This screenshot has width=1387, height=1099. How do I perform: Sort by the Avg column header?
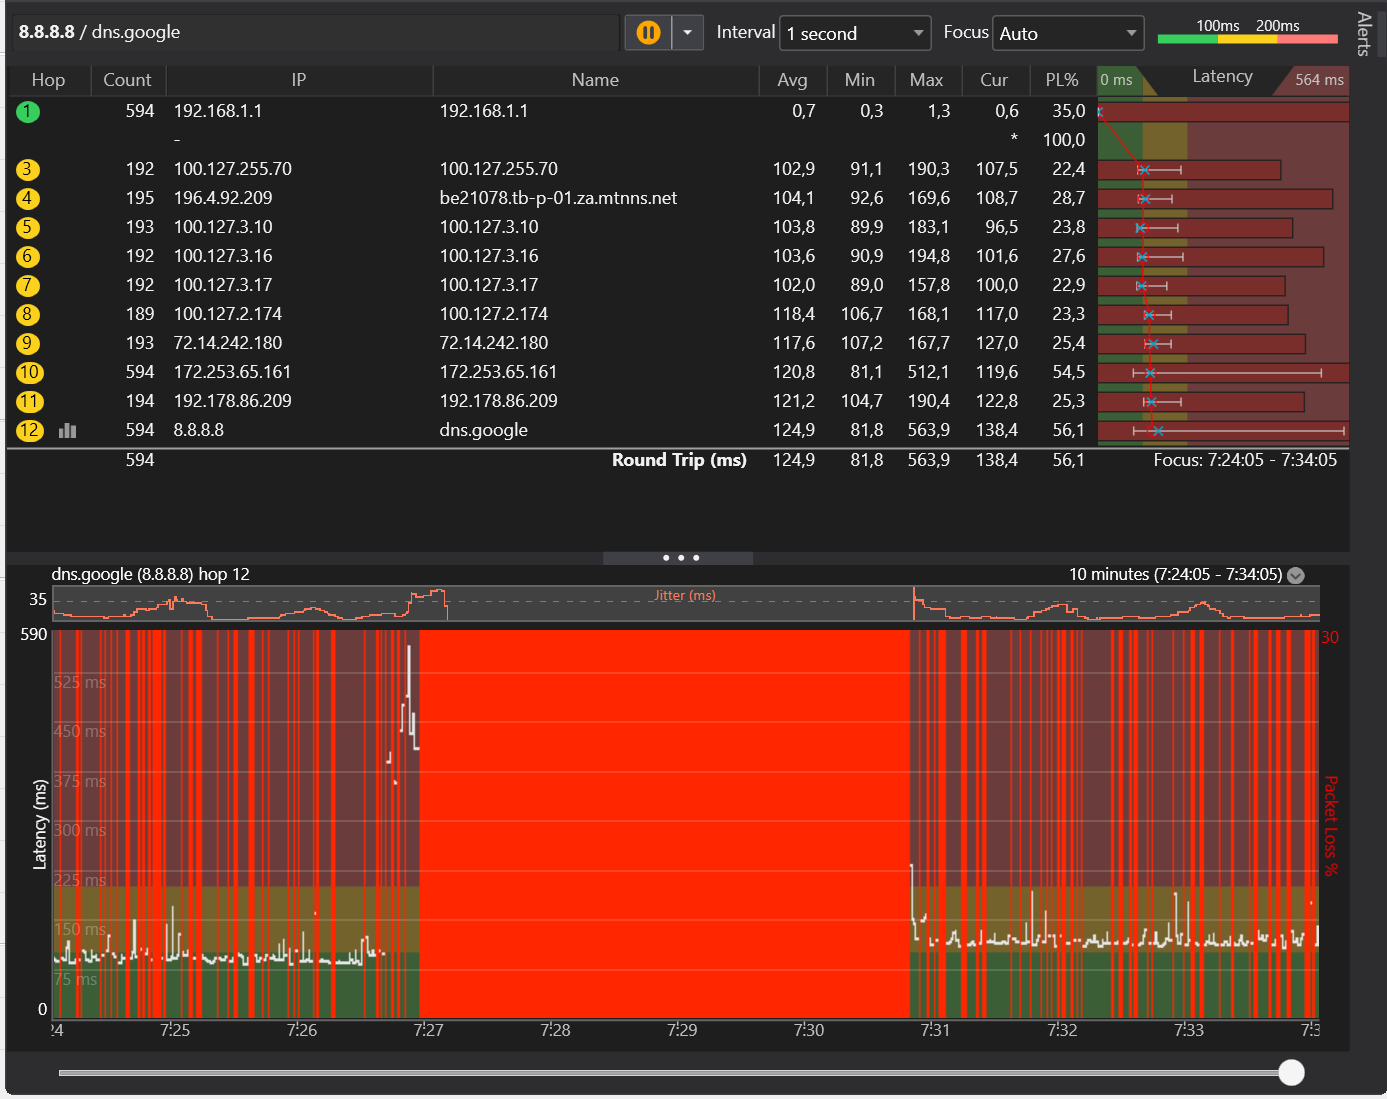(792, 80)
